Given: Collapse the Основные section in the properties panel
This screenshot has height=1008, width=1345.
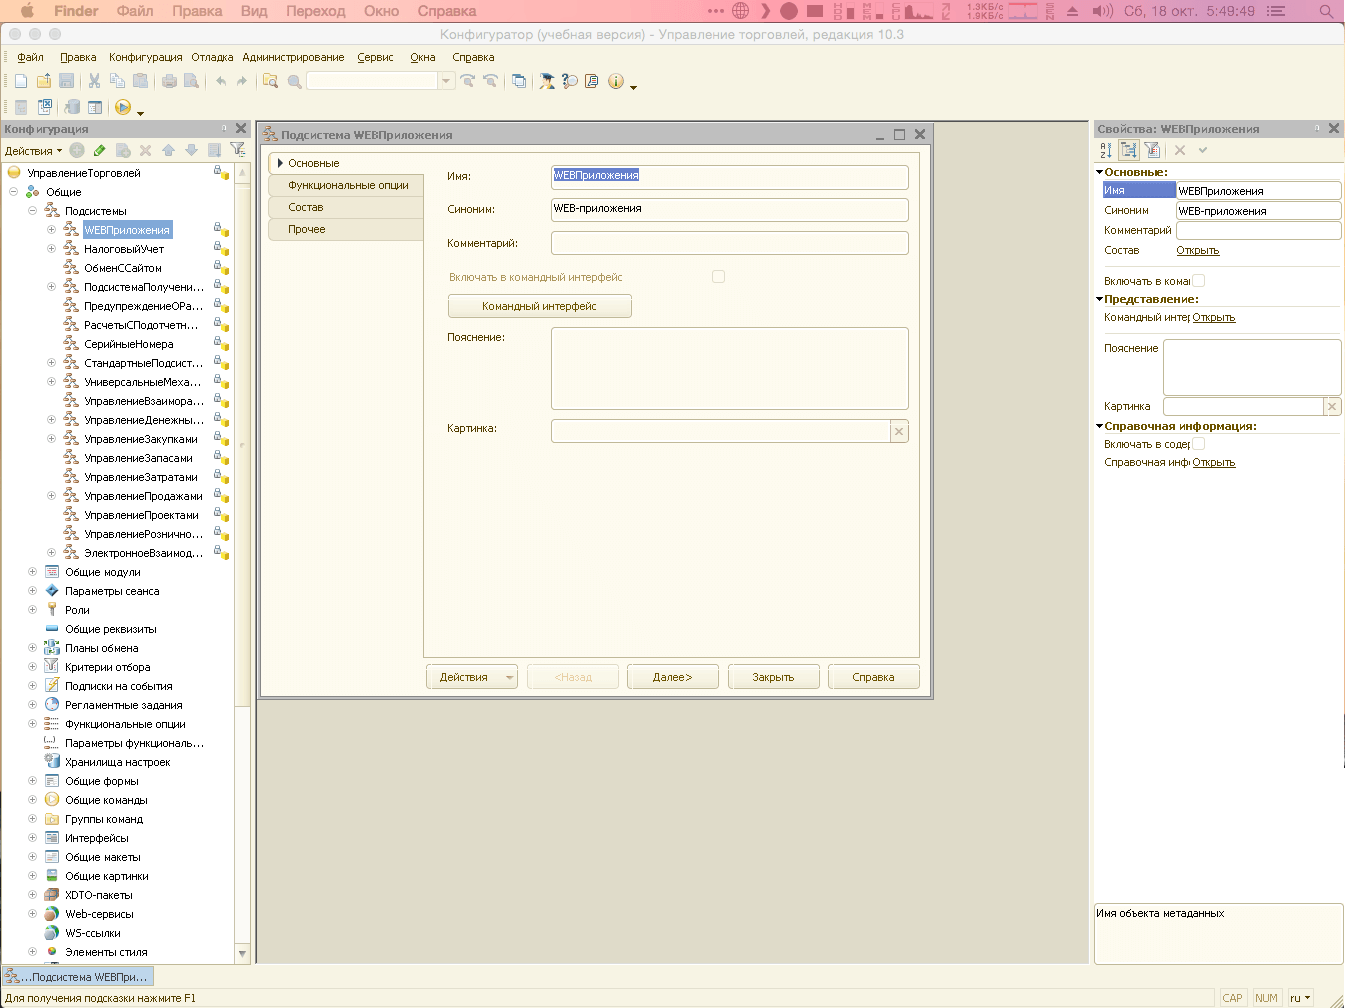Looking at the screenshot, I should point(1100,172).
